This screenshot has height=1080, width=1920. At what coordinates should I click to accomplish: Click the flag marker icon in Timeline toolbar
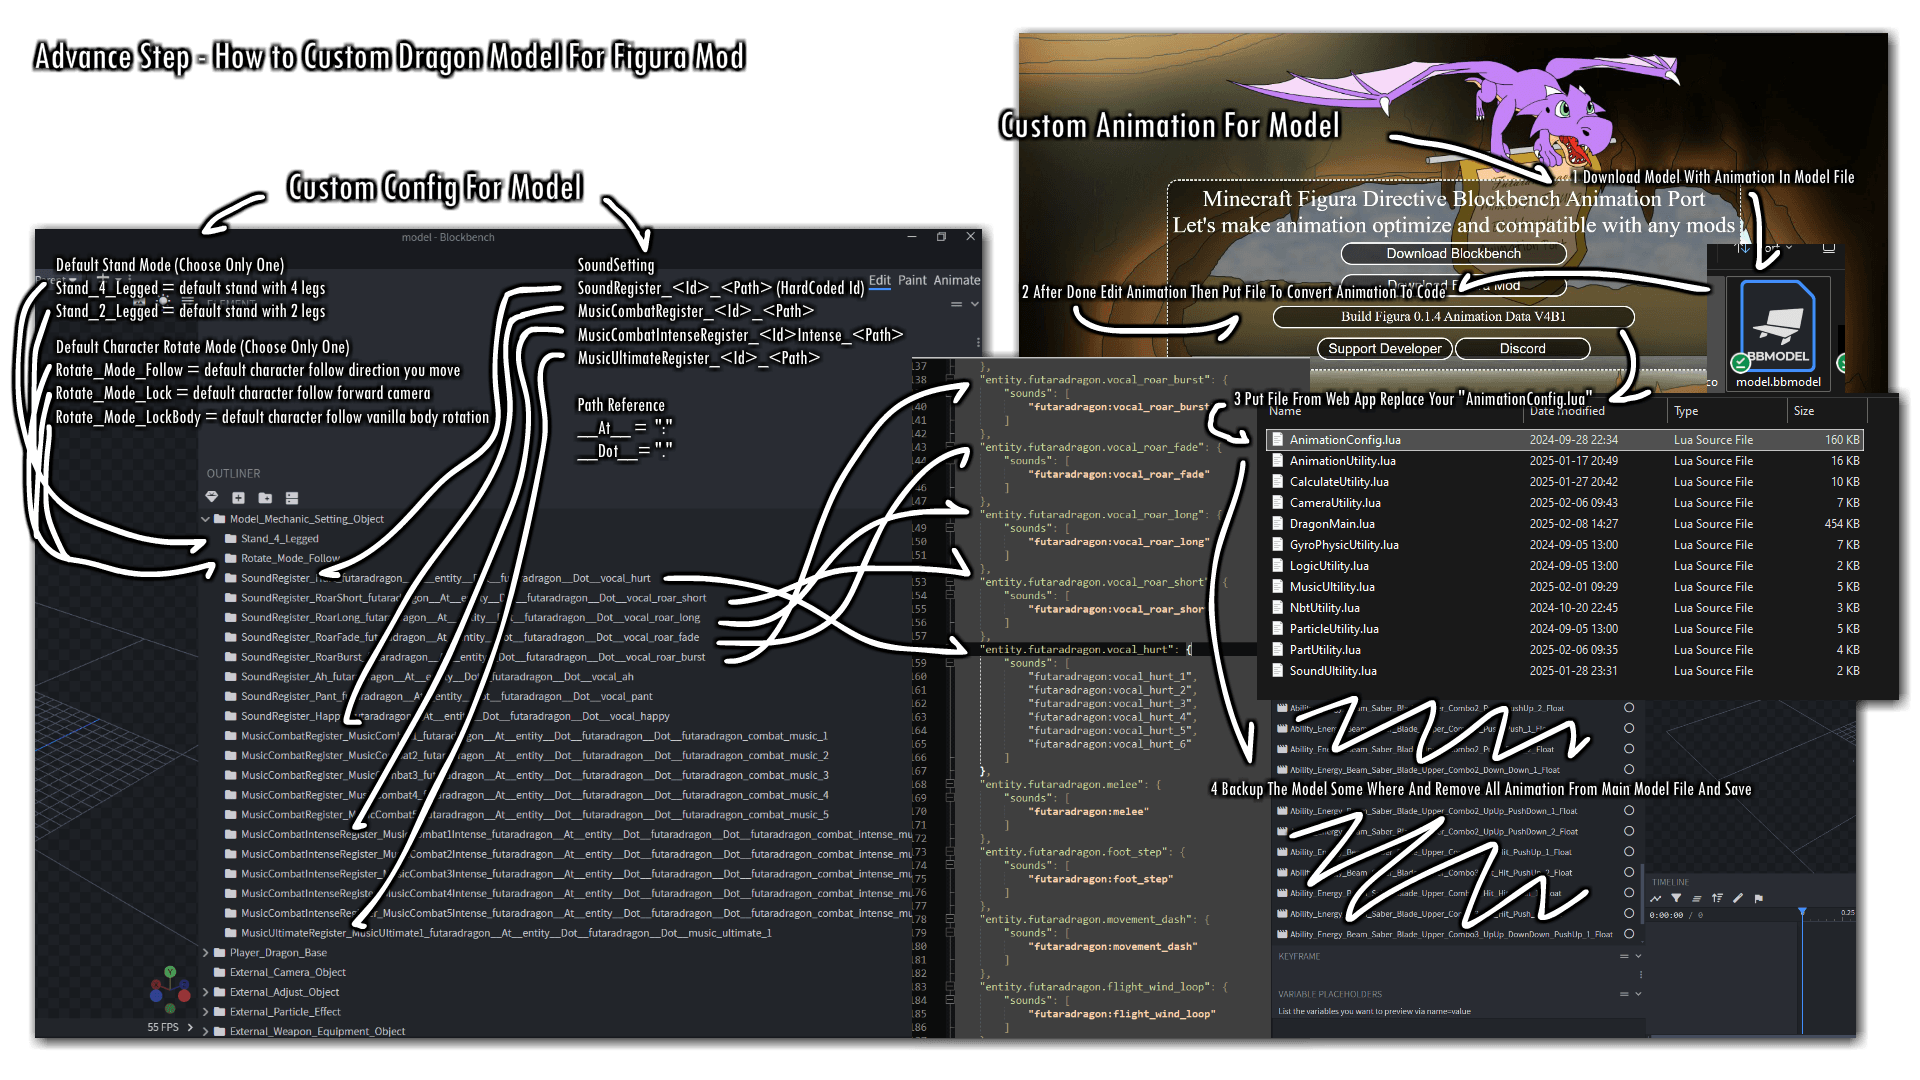pyautogui.click(x=1759, y=898)
